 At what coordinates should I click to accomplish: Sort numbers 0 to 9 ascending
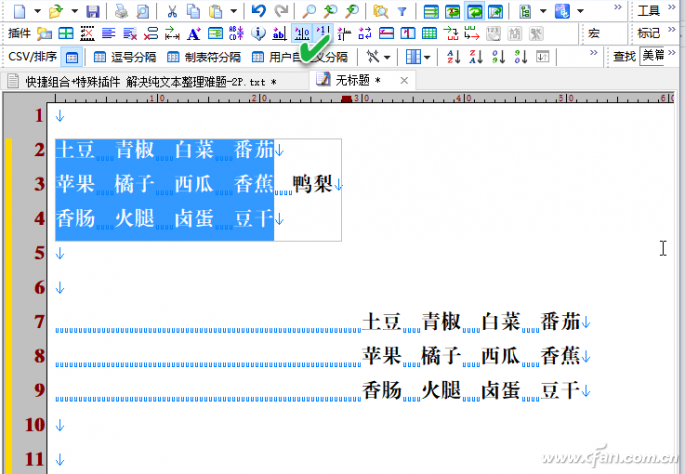[x=498, y=57]
